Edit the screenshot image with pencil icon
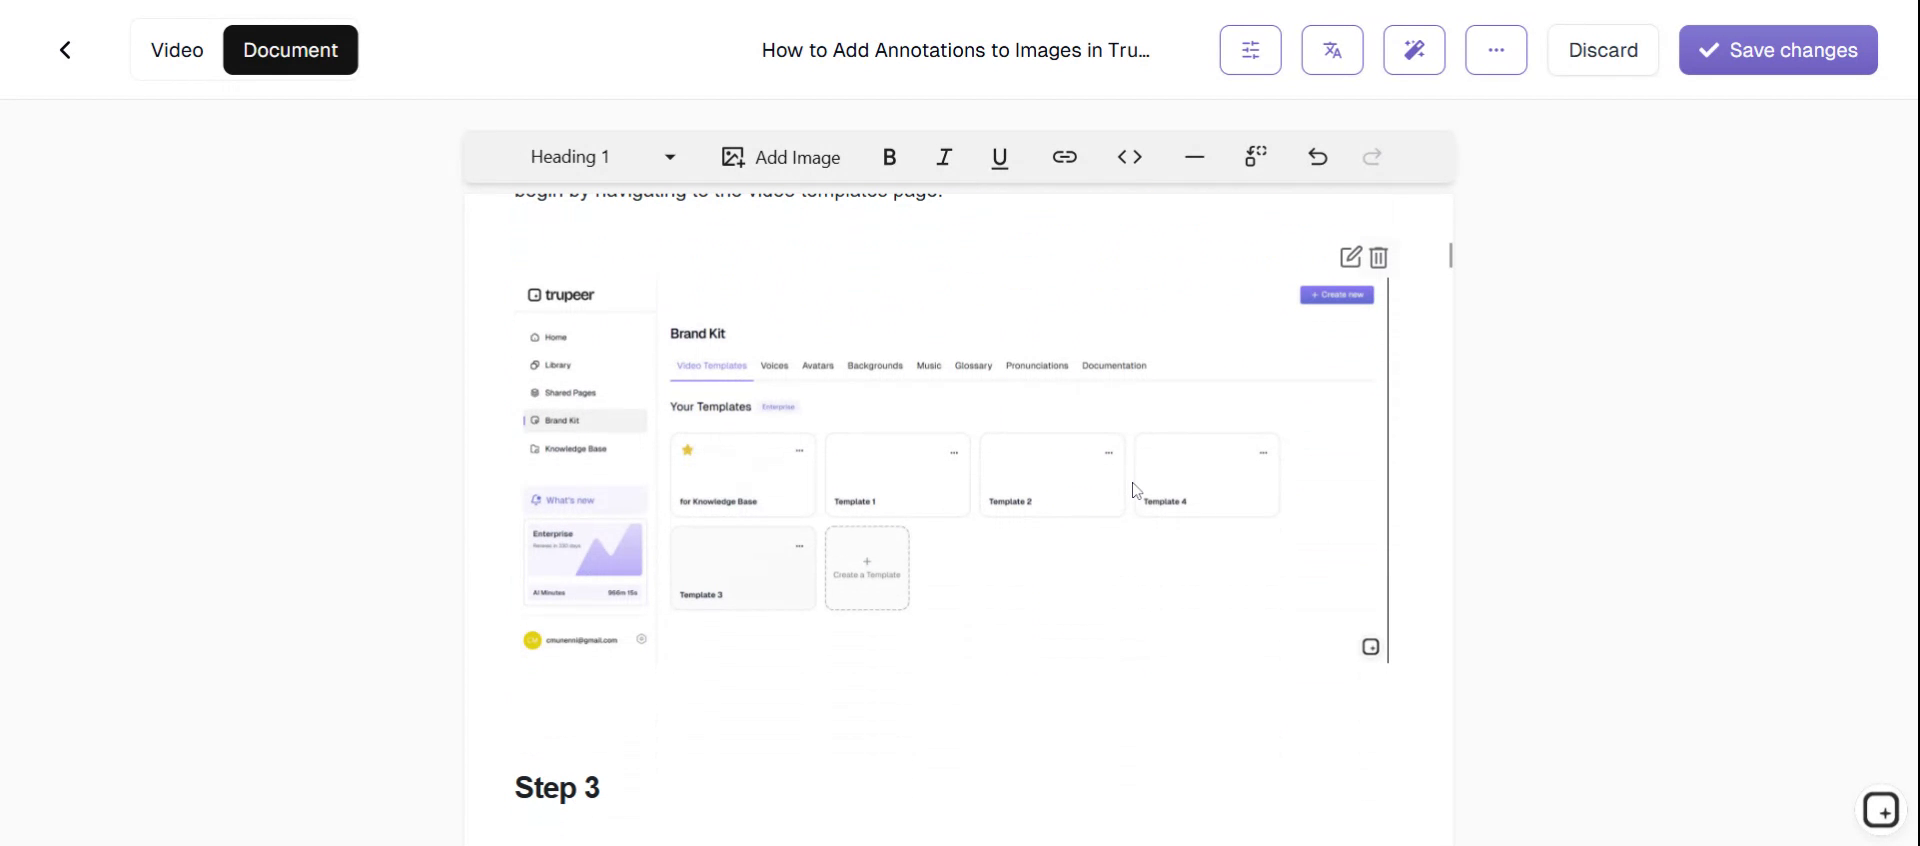 coord(1351,257)
